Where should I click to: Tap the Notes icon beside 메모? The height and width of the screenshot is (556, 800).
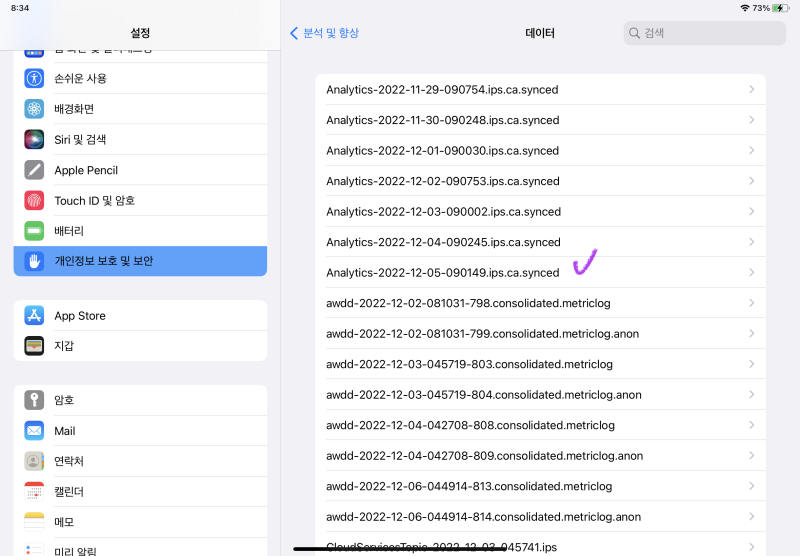(x=34, y=522)
